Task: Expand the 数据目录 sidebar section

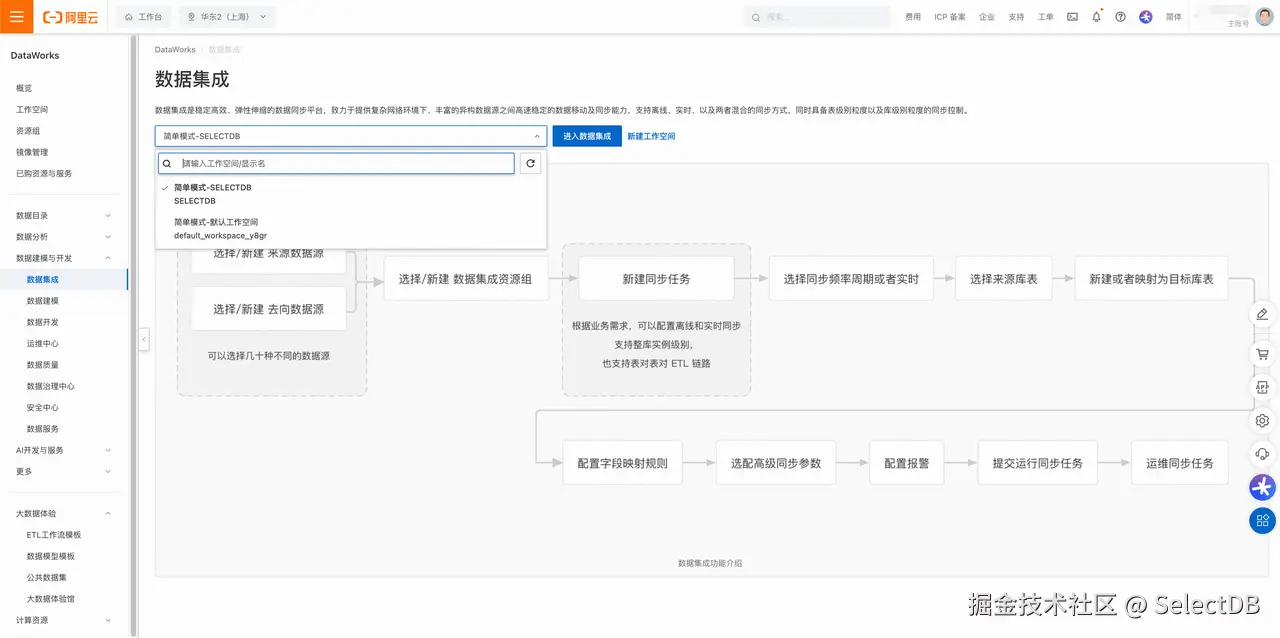Action: pos(66,216)
